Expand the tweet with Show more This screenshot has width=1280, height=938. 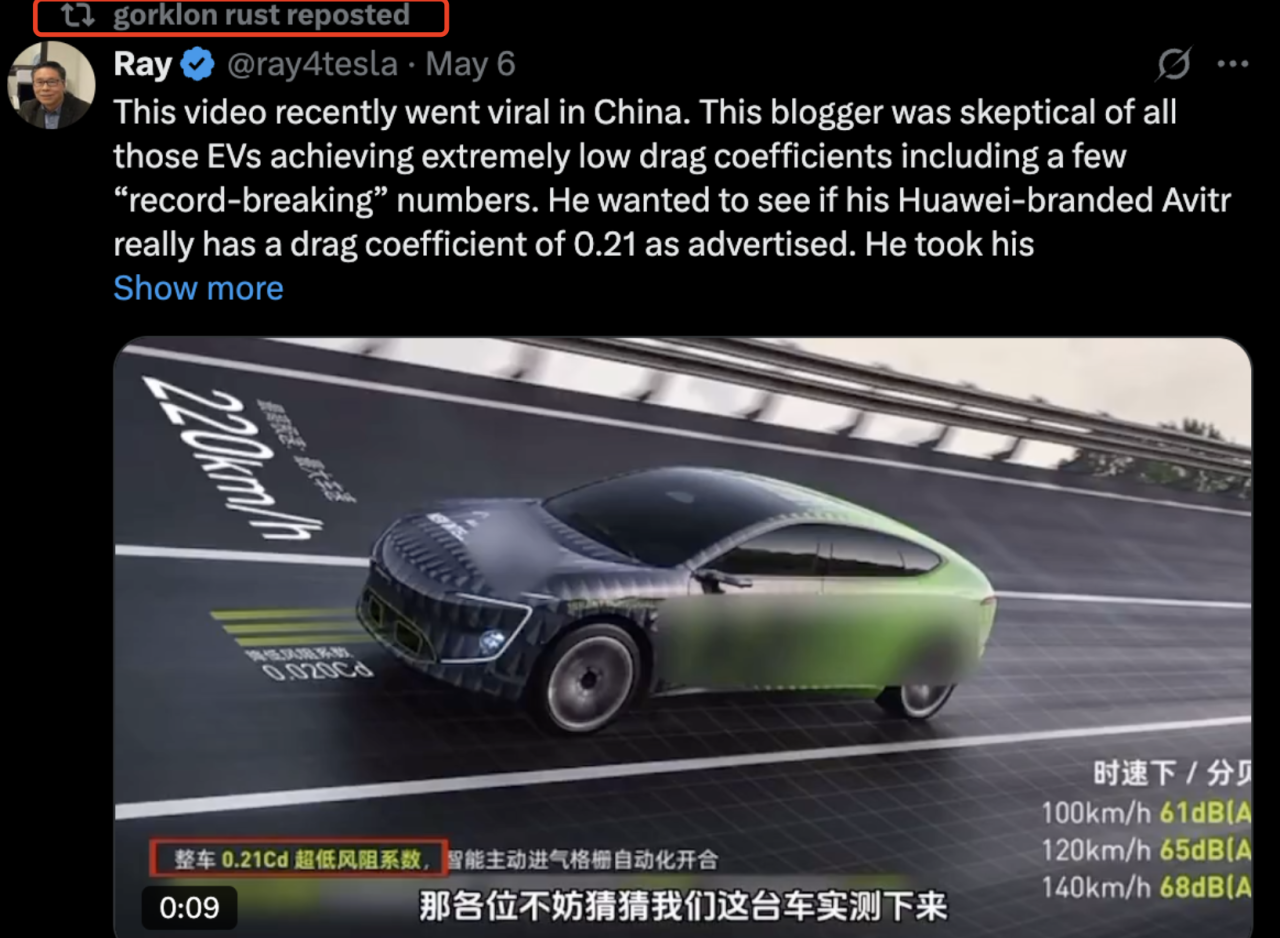click(x=198, y=288)
